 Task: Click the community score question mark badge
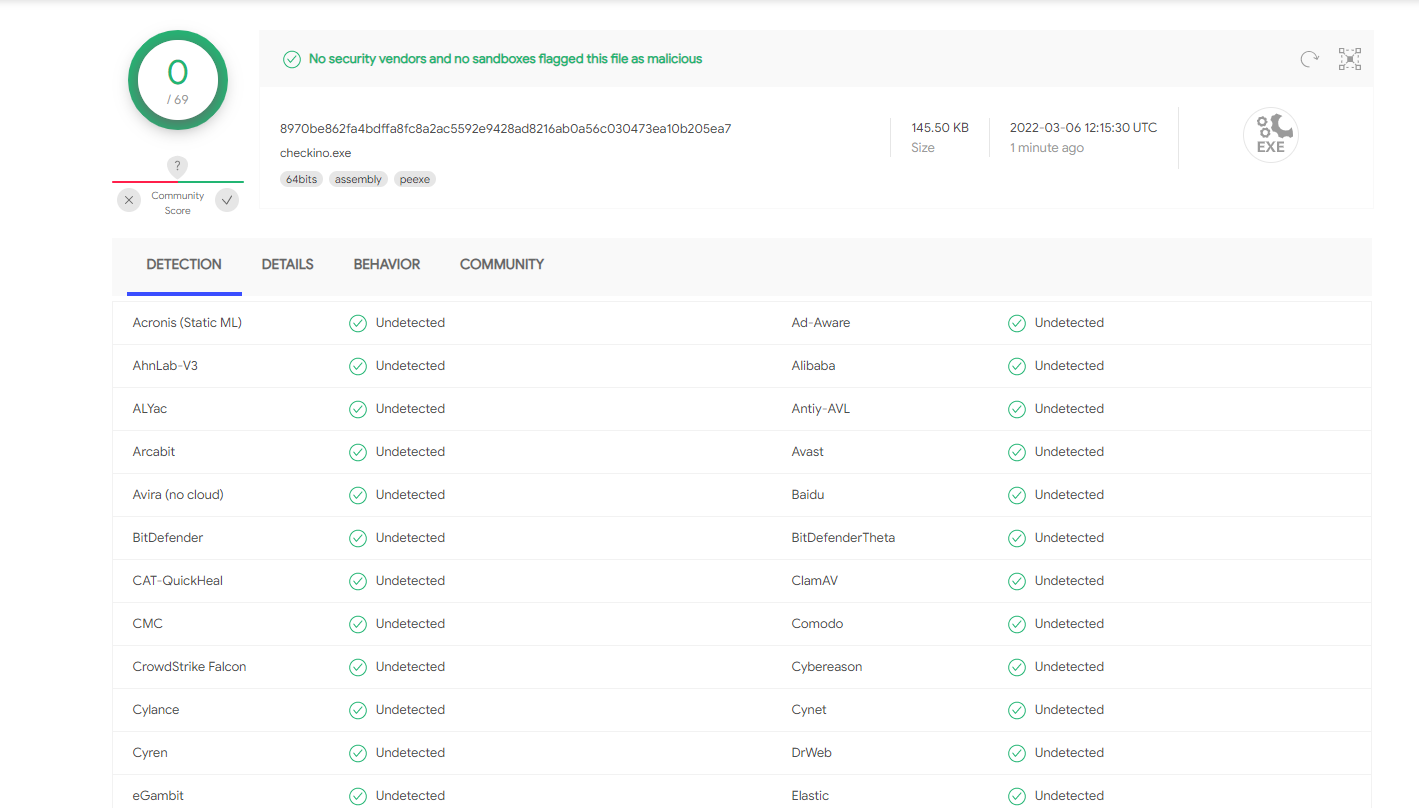(x=177, y=166)
